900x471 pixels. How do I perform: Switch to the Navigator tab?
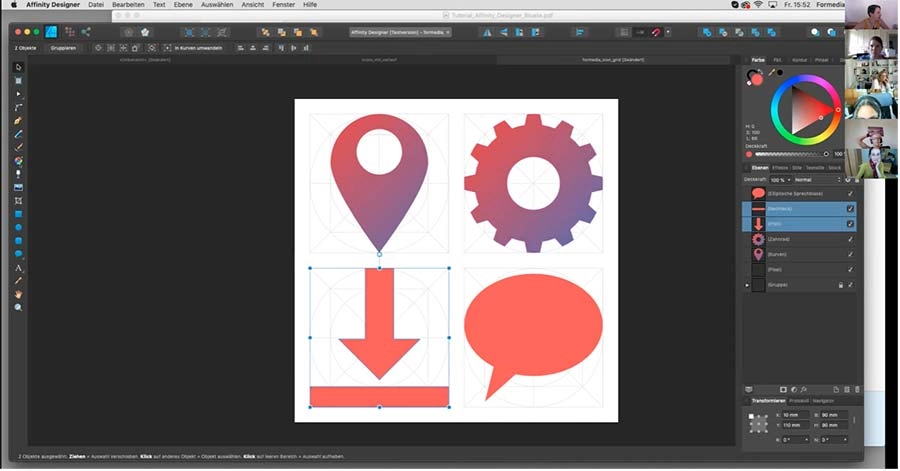tap(823, 400)
